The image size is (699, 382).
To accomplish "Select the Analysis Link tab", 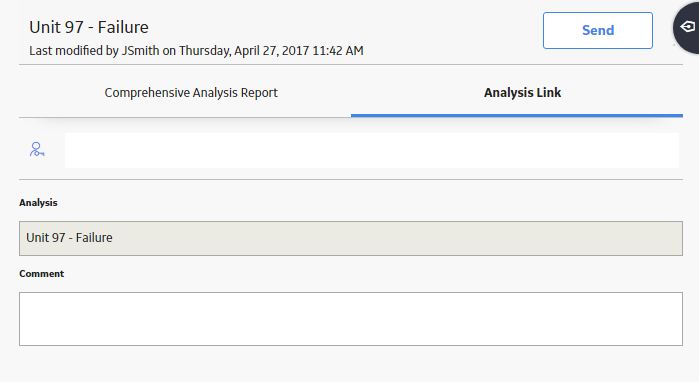I will point(522,93).
